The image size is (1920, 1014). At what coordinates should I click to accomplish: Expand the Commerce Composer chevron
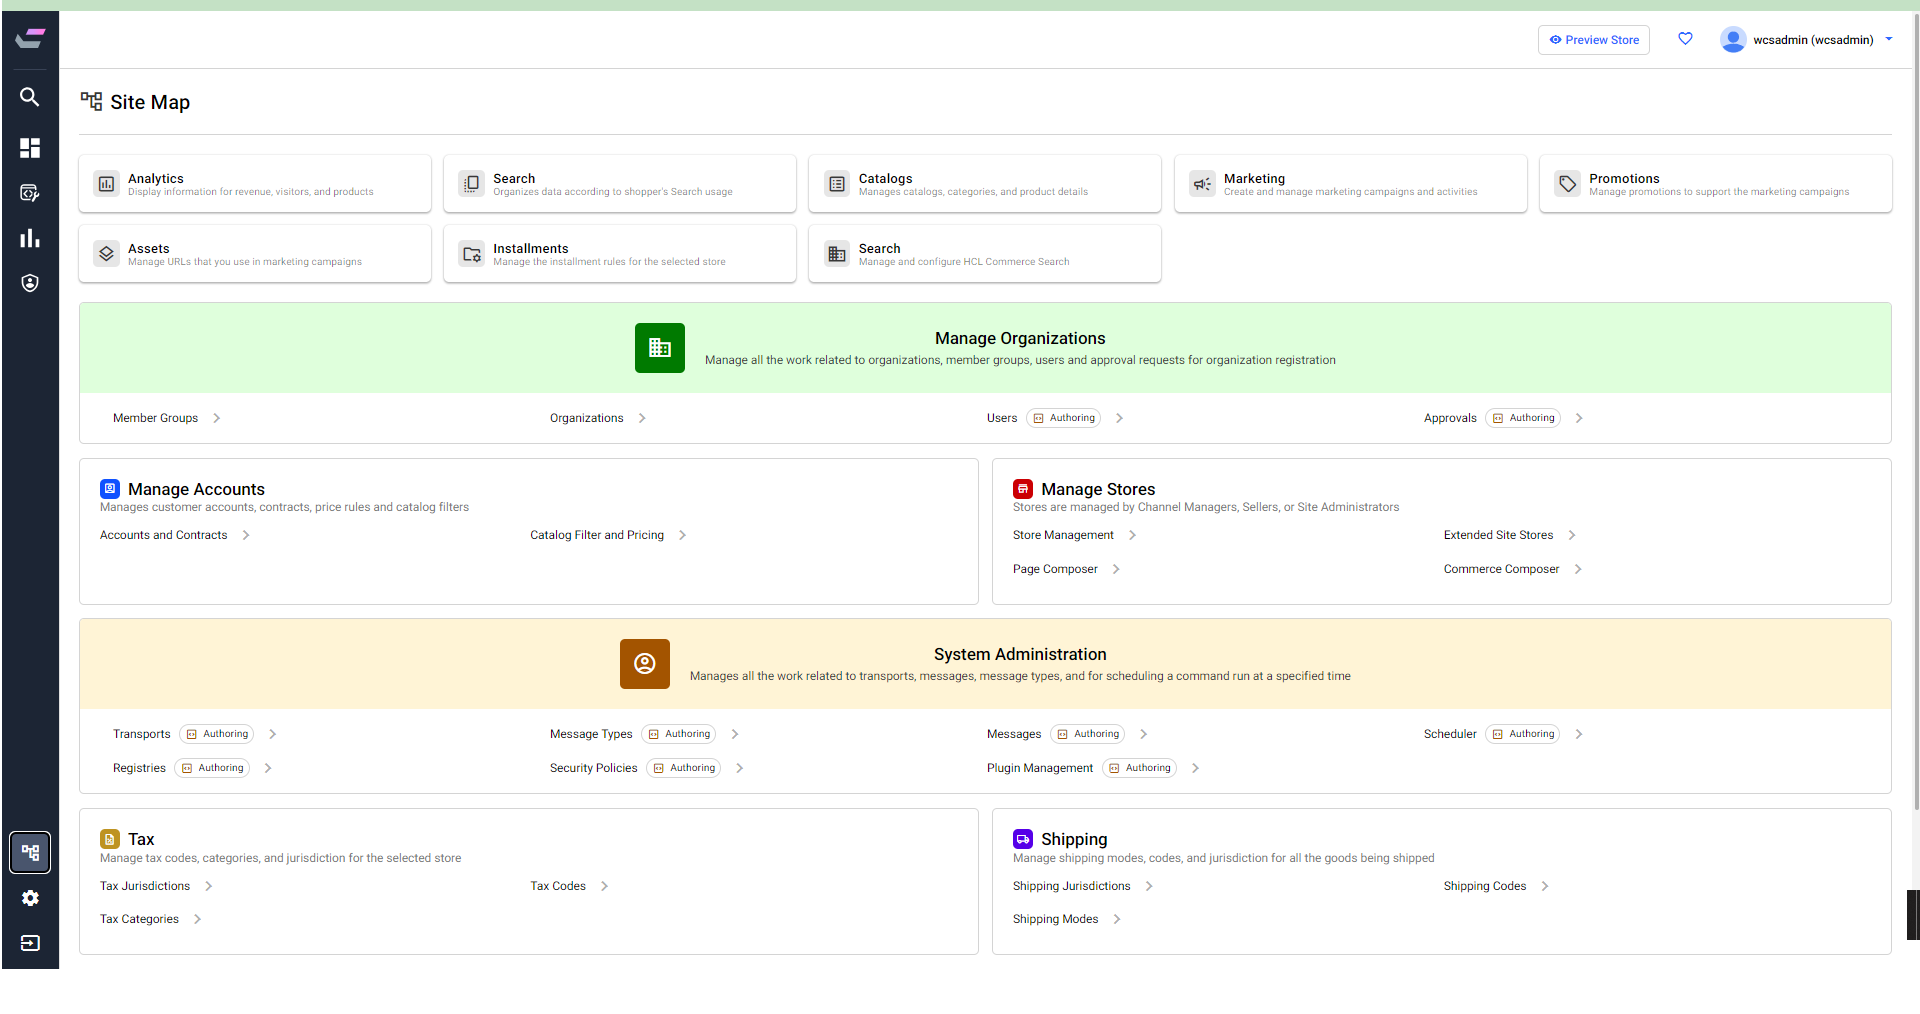click(x=1578, y=569)
